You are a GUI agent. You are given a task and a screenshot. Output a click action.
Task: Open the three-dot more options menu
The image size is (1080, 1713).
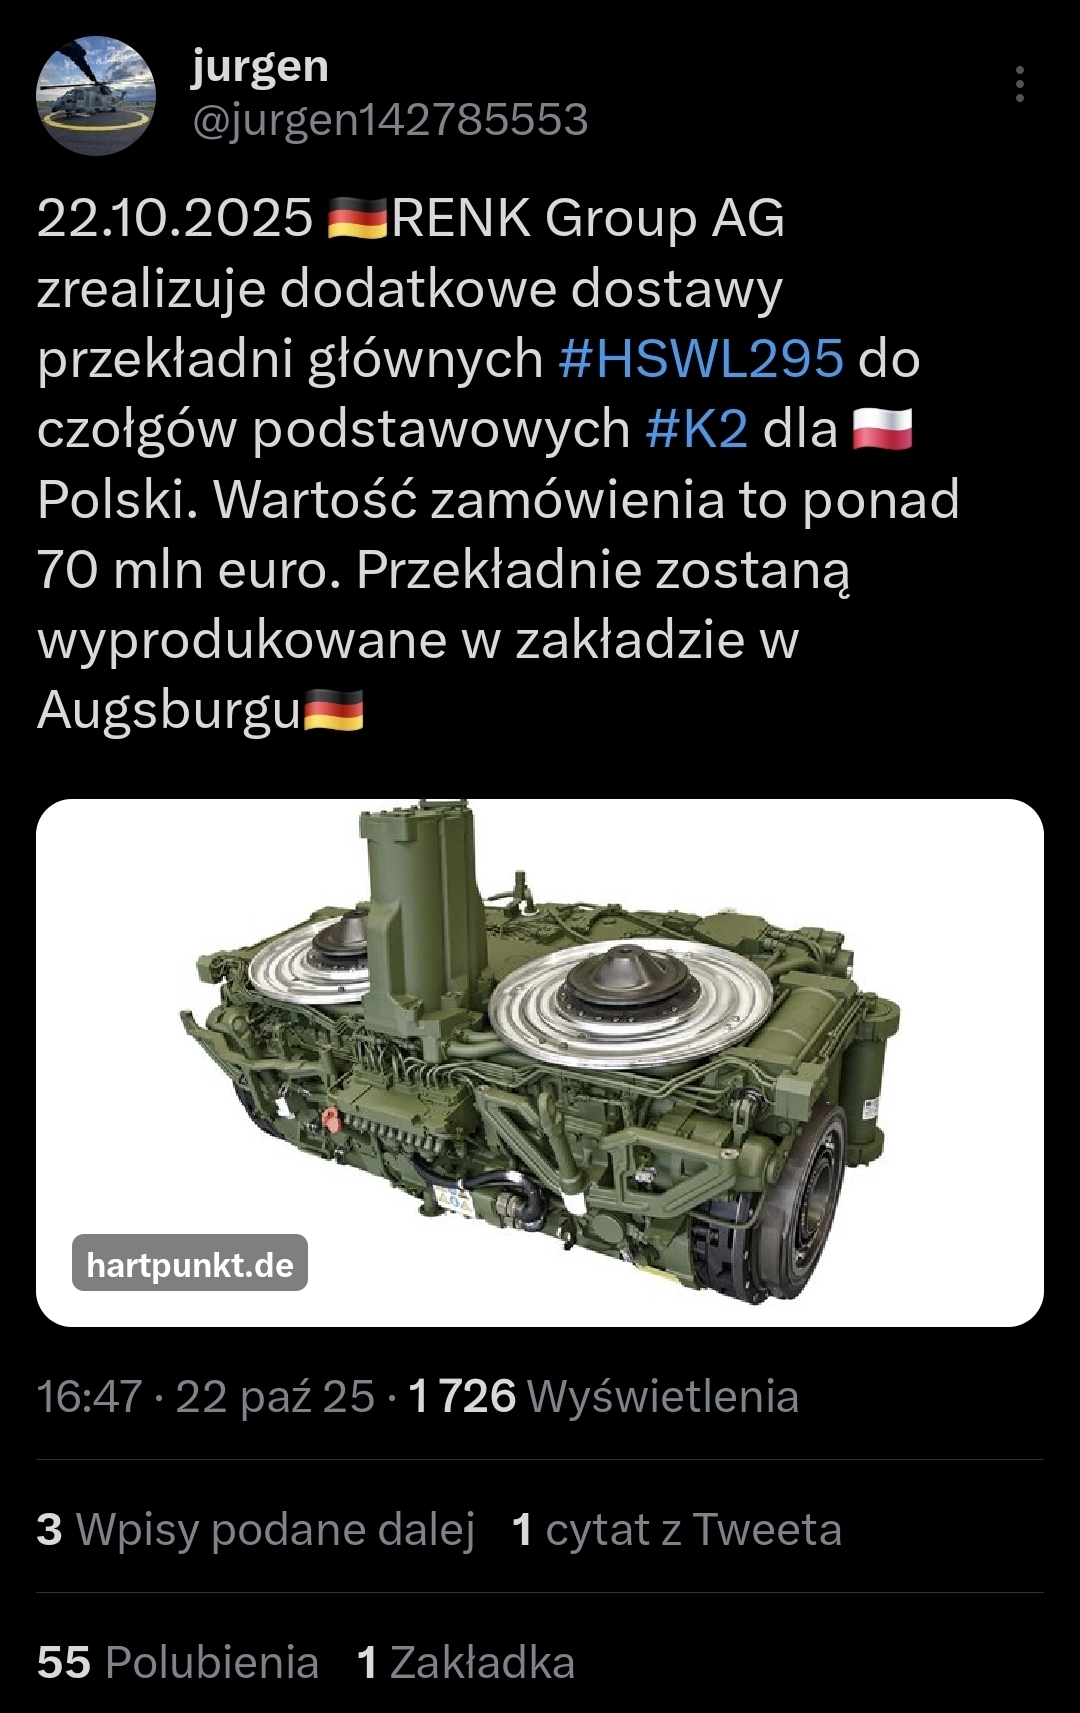coord(1019,85)
